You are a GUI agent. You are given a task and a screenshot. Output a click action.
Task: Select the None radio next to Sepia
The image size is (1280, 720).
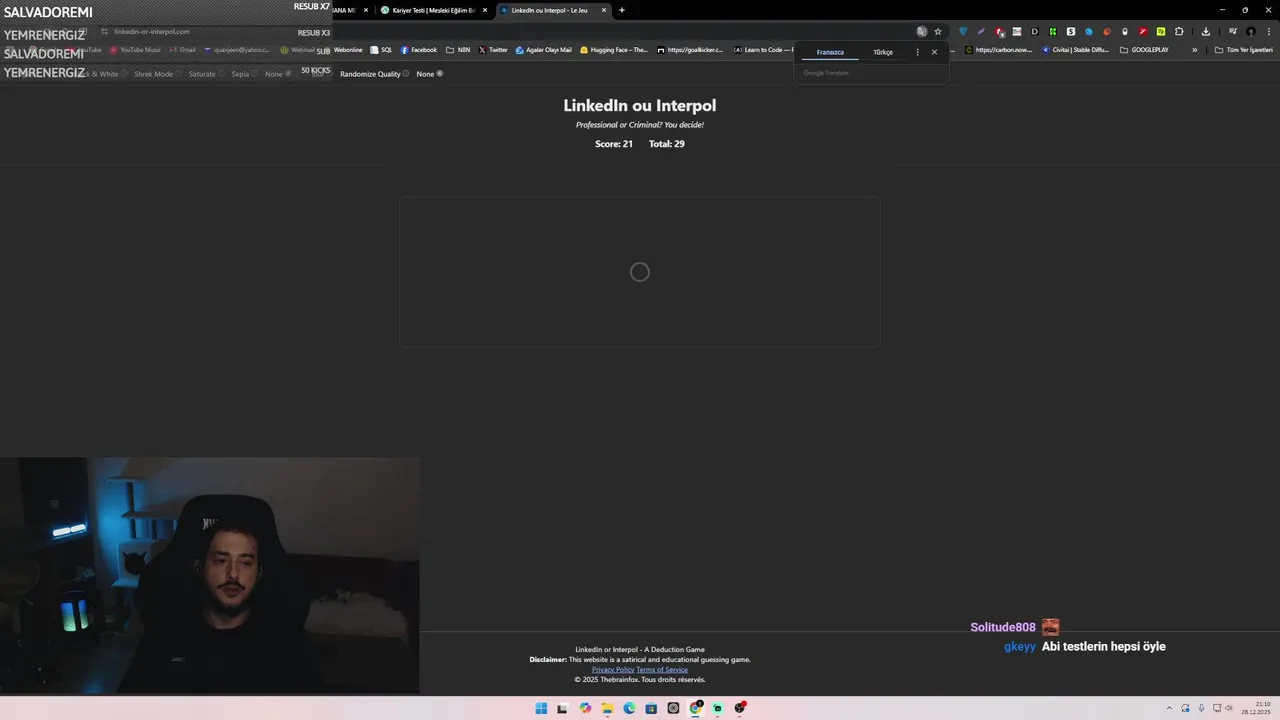tap(288, 74)
